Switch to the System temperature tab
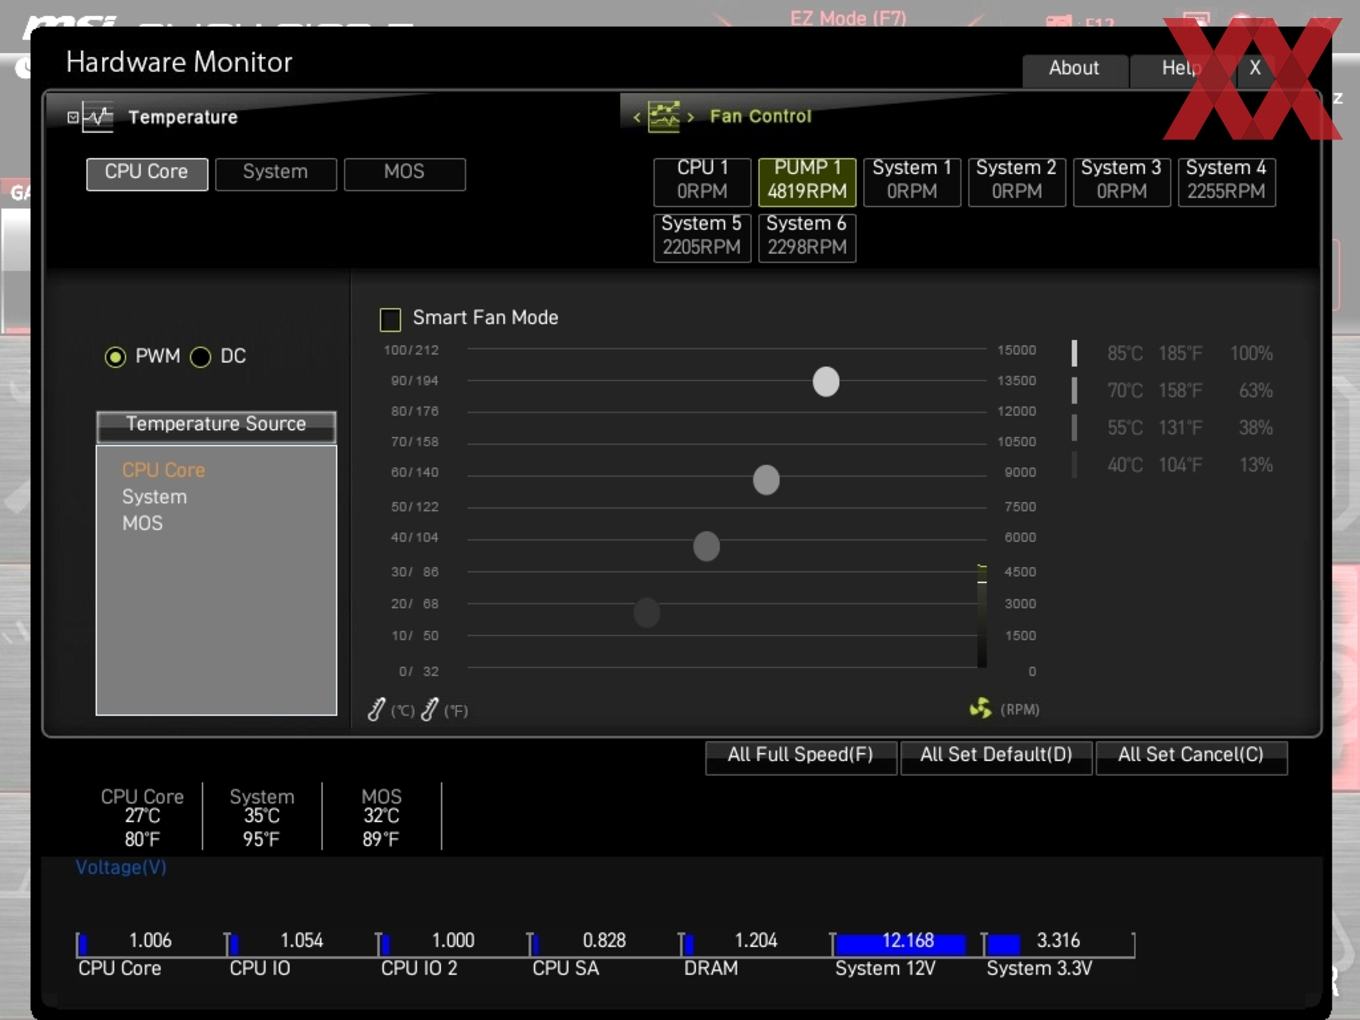This screenshot has width=1360, height=1020. pyautogui.click(x=276, y=173)
